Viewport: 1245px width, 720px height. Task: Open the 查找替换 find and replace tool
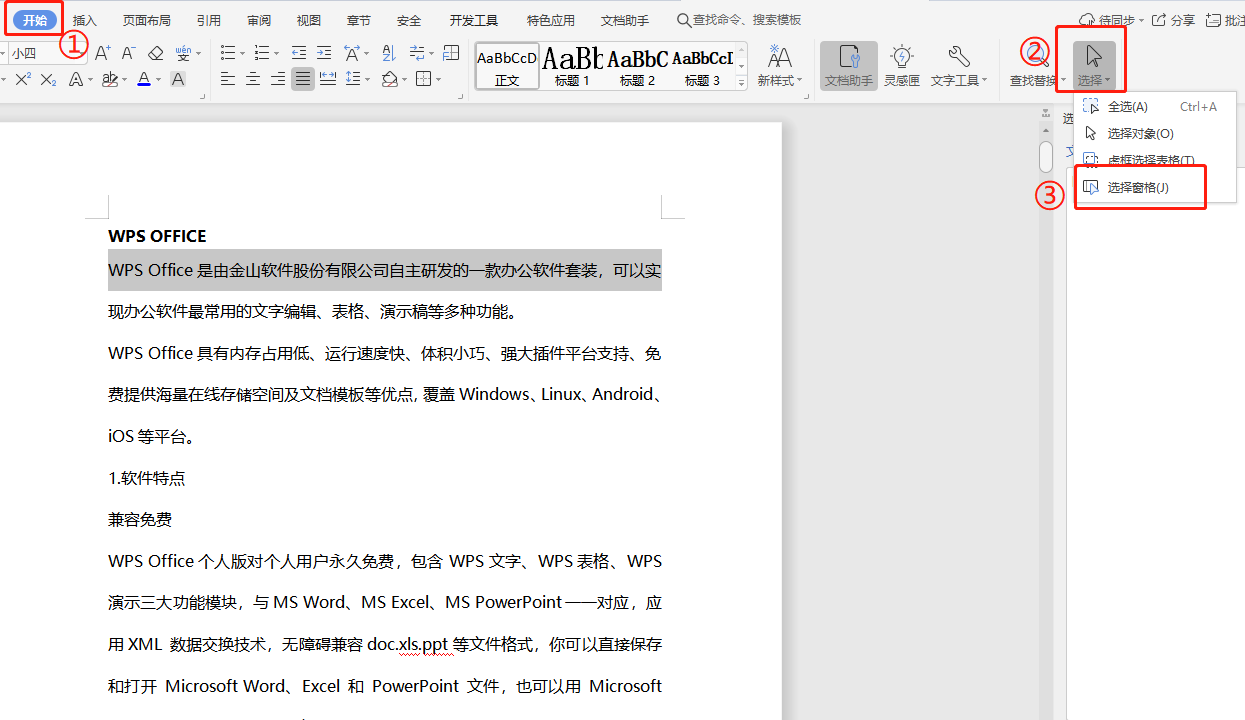pyautogui.click(x=1038, y=66)
